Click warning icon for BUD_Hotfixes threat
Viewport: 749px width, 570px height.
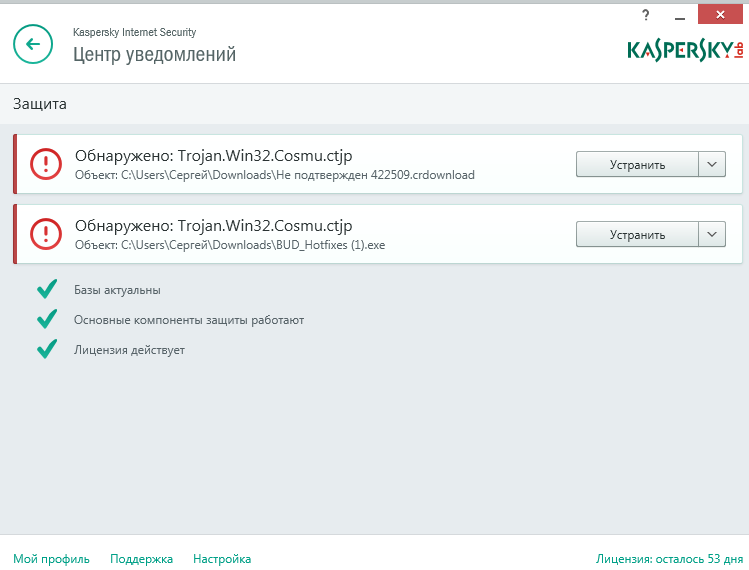pos(46,234)
